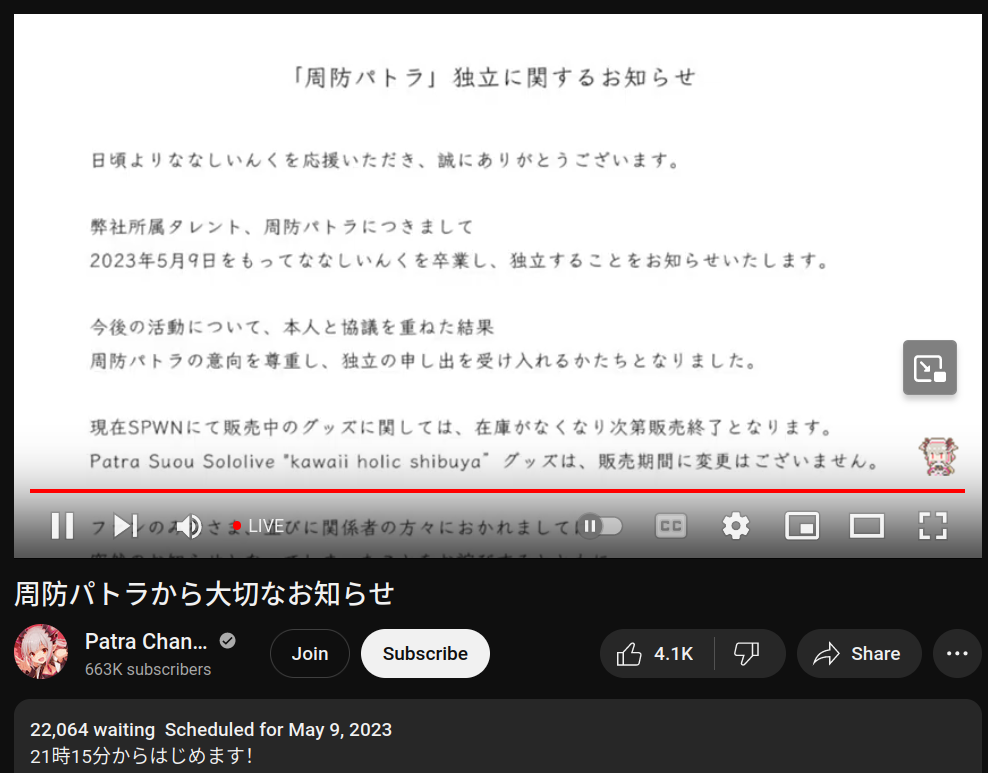Subscribe to the channel
The height and width of the screenshot is (773, 988).
click(x=425, y=653)
